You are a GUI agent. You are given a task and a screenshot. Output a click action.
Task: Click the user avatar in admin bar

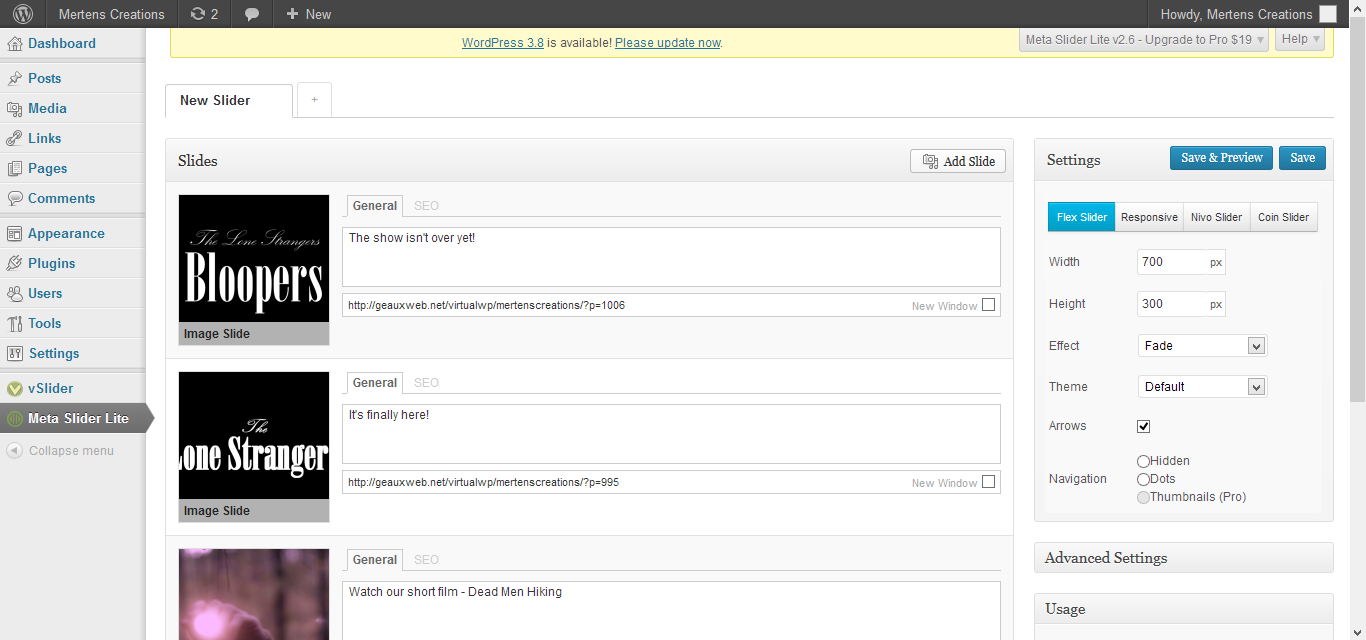(x=1328, y=14)
